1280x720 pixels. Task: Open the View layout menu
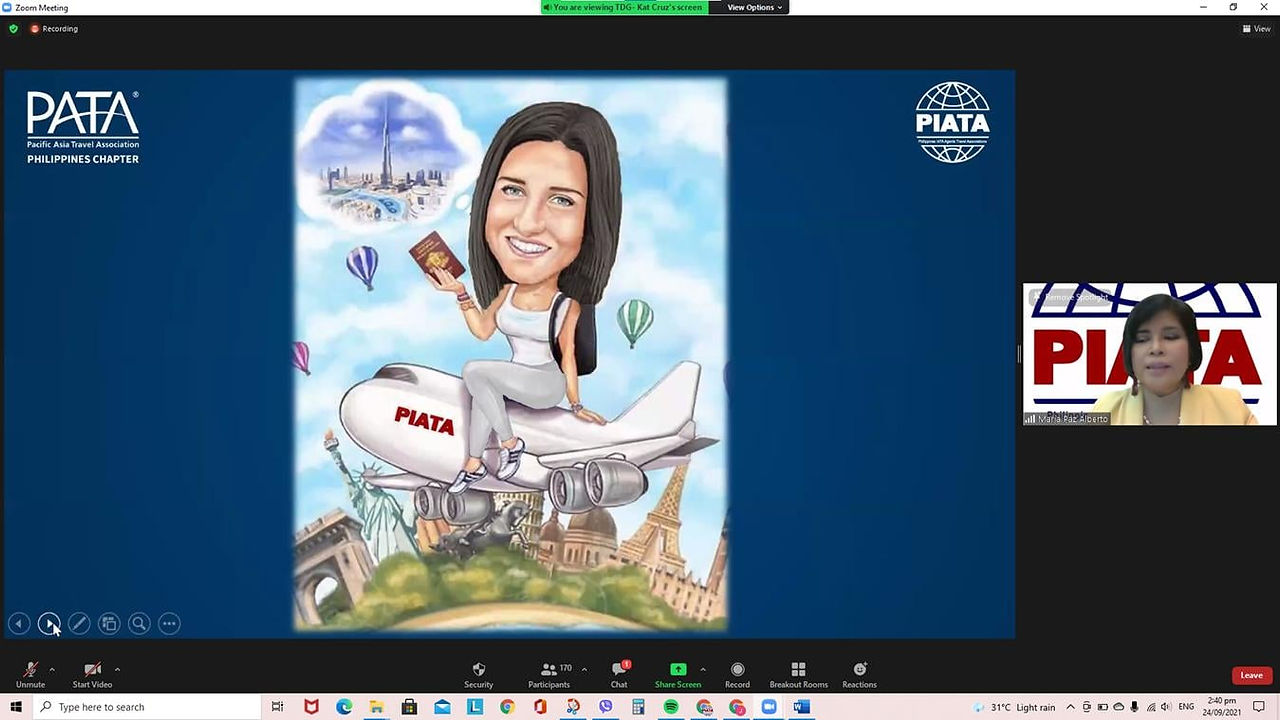pos(1257,29)
